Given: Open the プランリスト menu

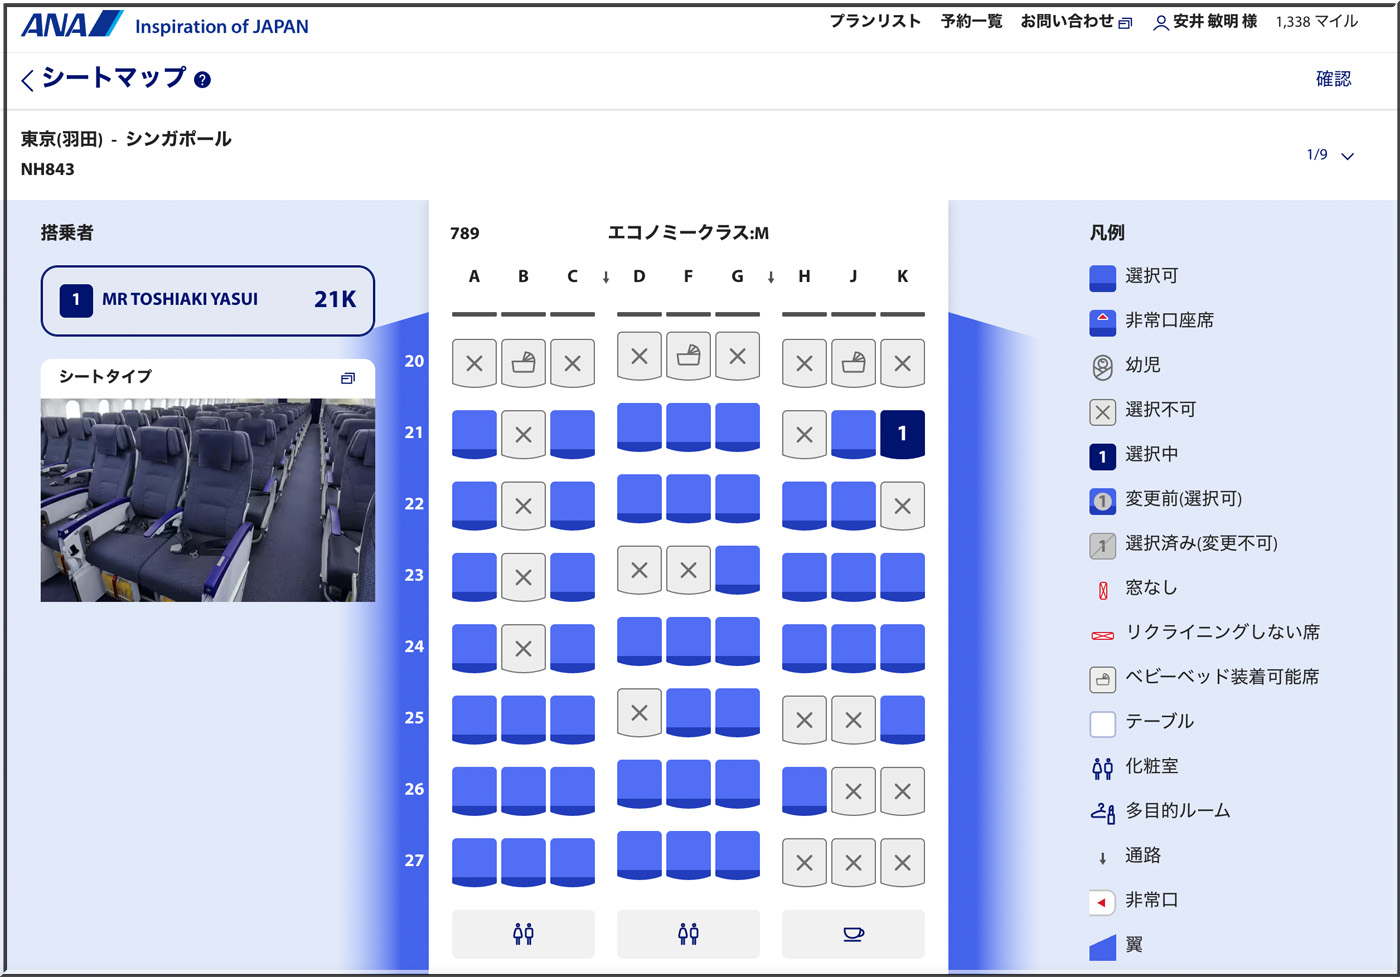Looking at the screenshot, I should click(x=874, y=22).
